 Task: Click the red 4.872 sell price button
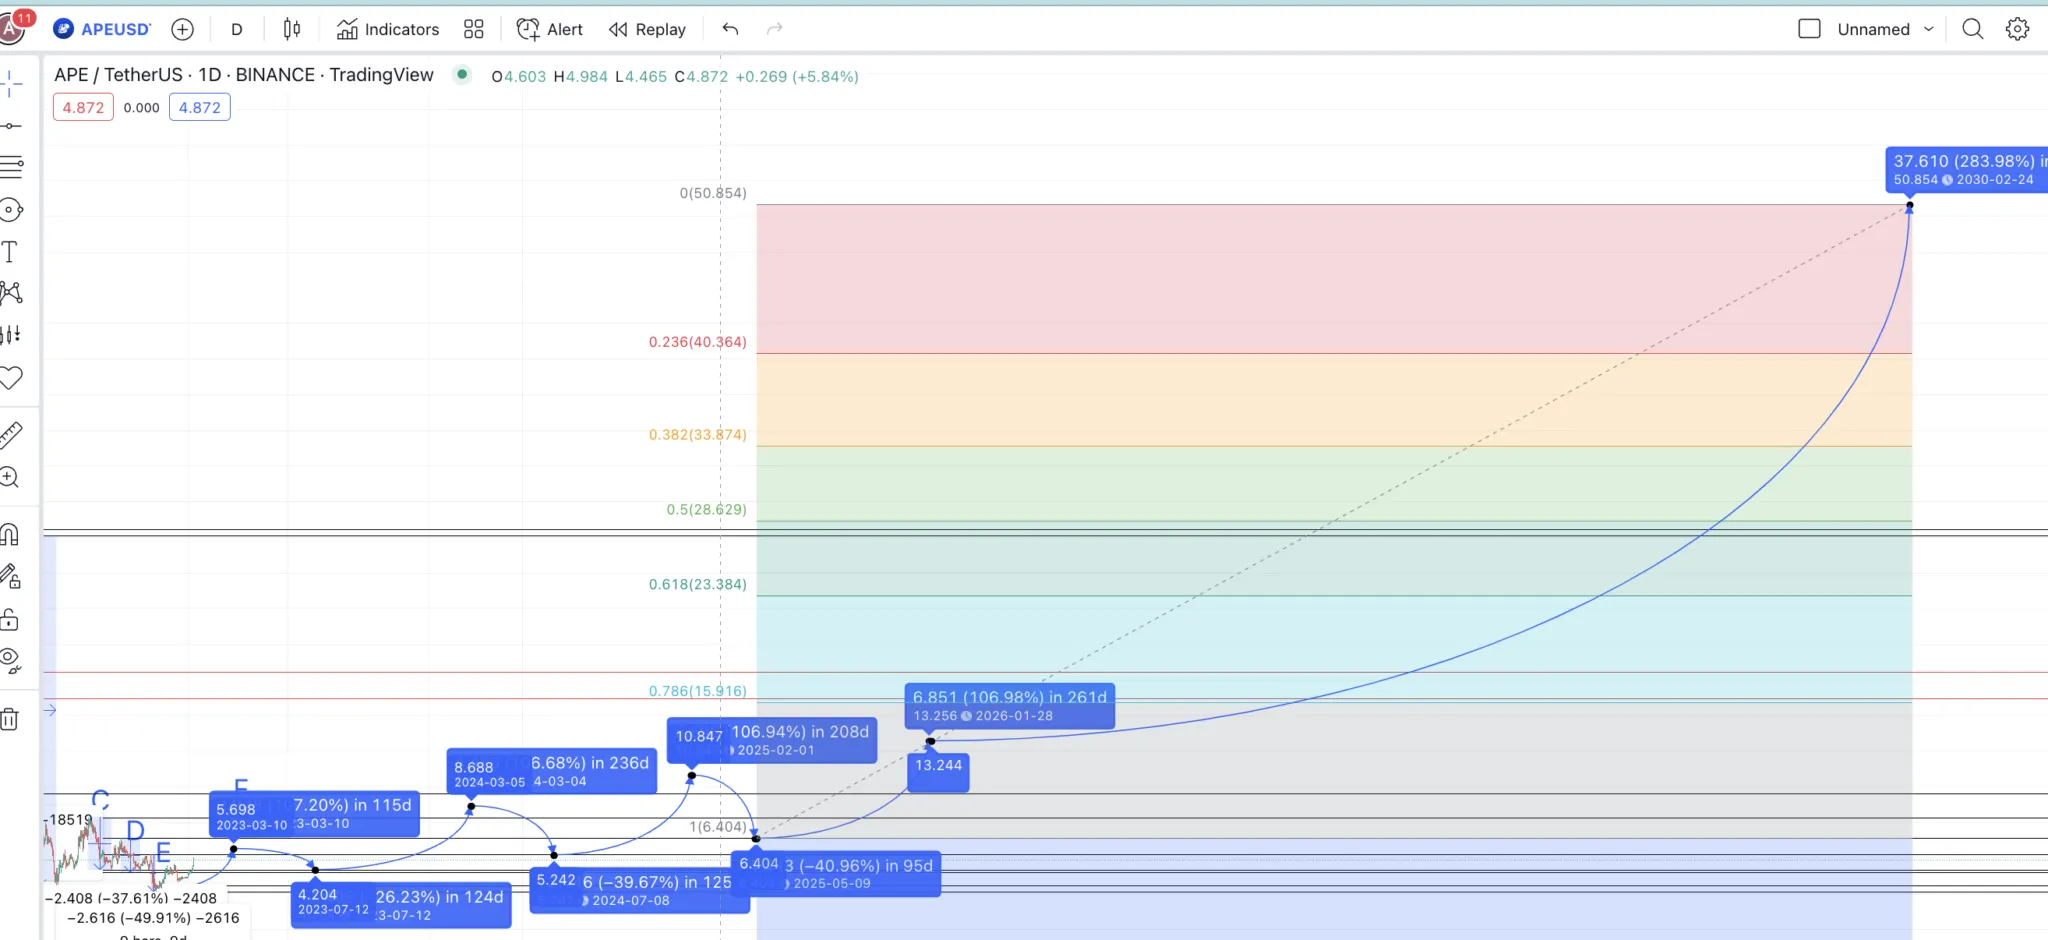tap(83, 107)
